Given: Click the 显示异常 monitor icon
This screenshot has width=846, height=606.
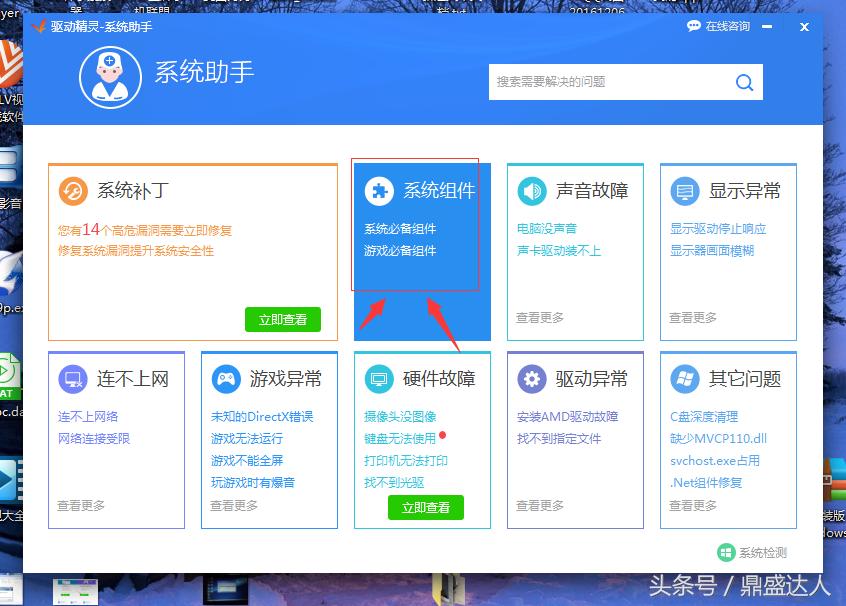Looking at the screenshot, I should [684, 190].
